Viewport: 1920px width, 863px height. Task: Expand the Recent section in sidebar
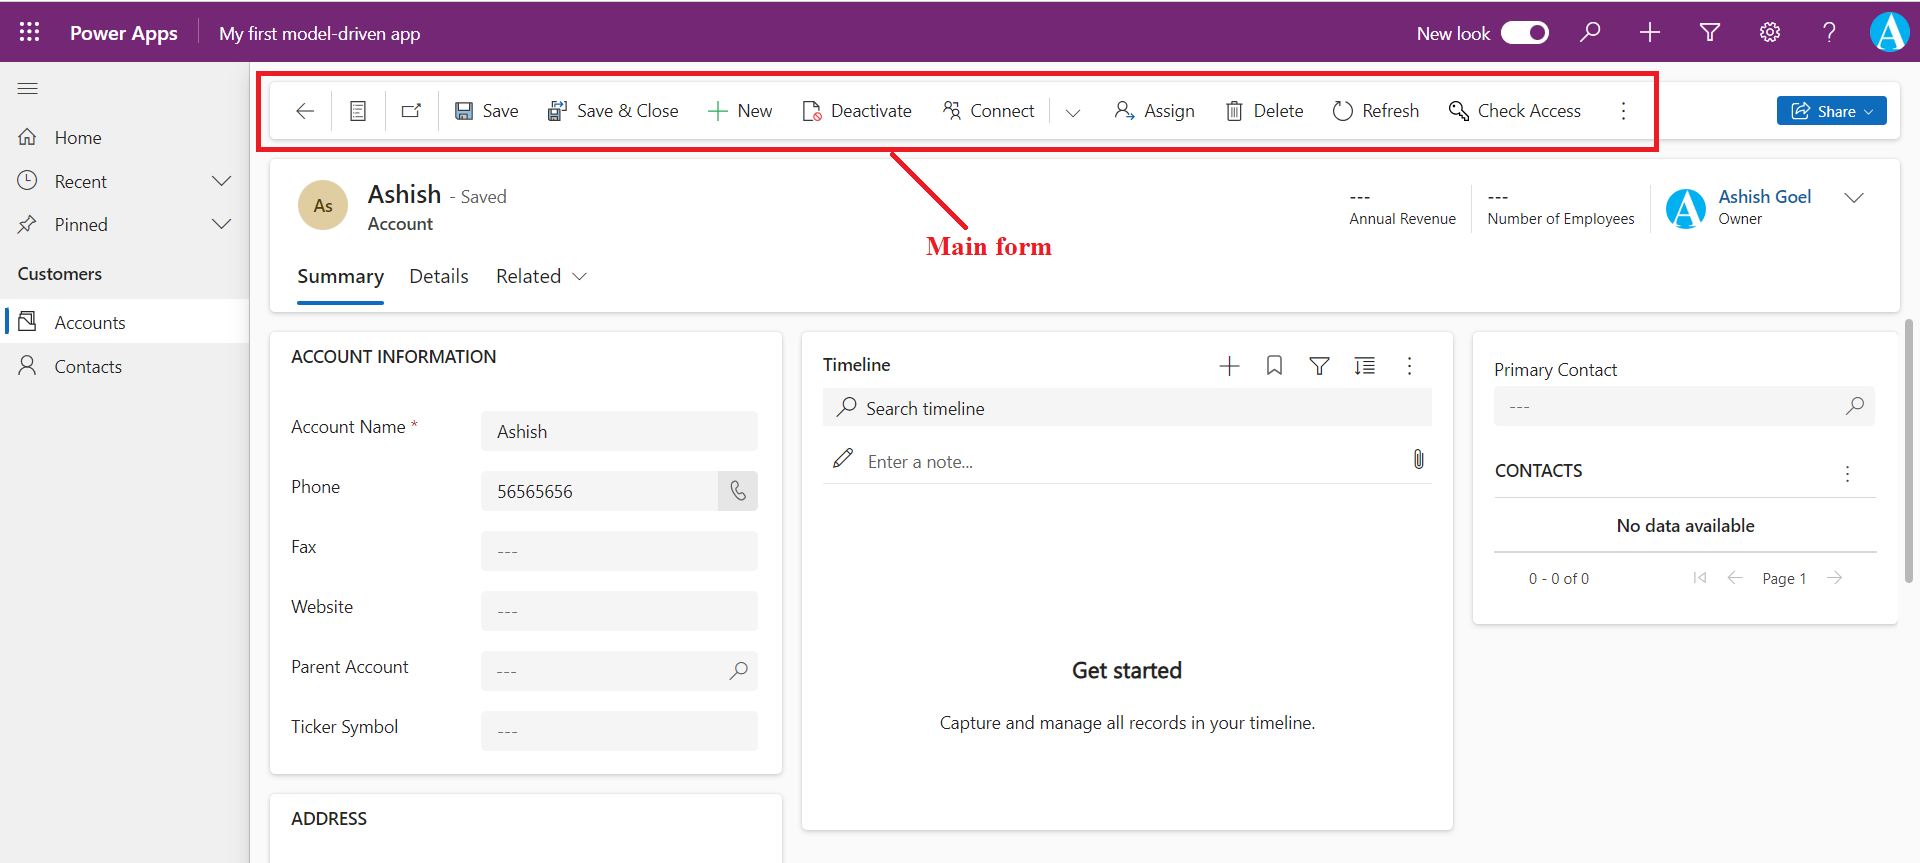[221, 181]
